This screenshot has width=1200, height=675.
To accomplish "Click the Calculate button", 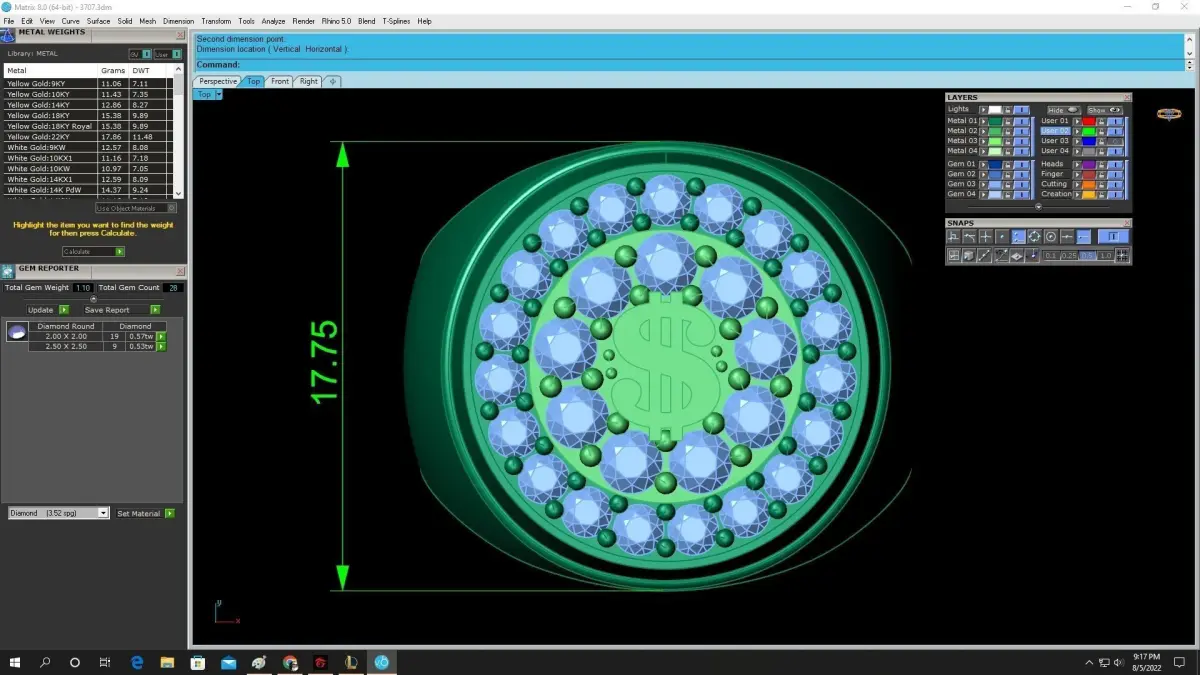I will click(x=93, y=252).
